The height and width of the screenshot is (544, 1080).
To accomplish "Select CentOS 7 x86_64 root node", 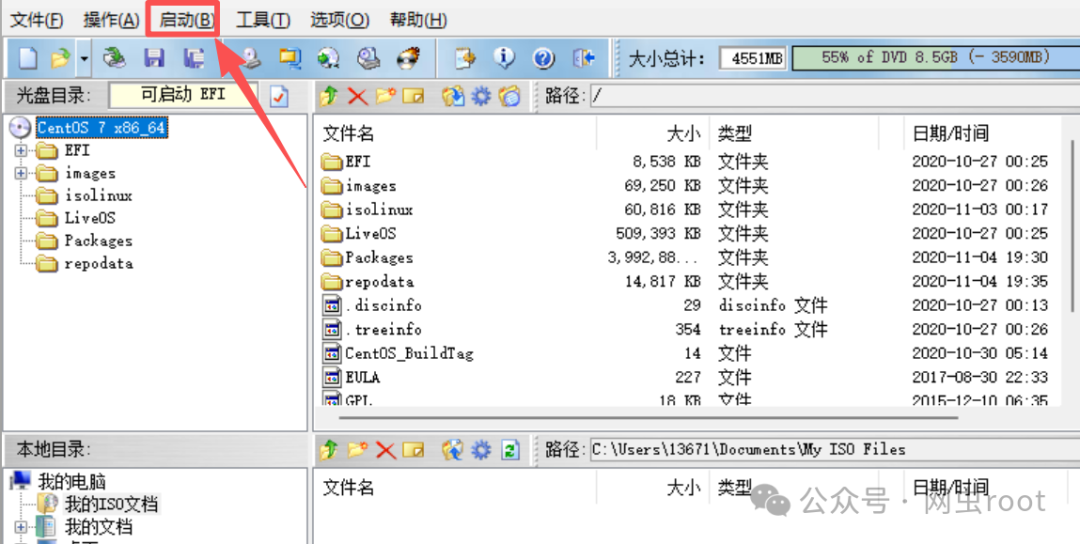I will tap(101, 127).
